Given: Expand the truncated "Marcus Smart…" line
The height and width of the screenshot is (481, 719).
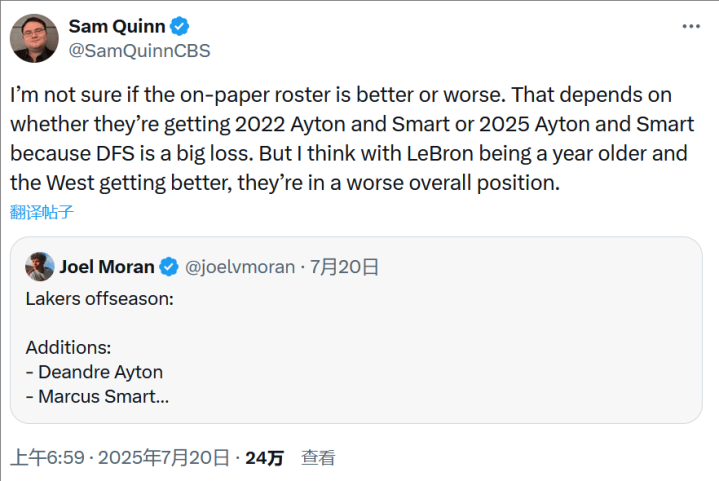Looking at the screenshot, I should 103,396.
